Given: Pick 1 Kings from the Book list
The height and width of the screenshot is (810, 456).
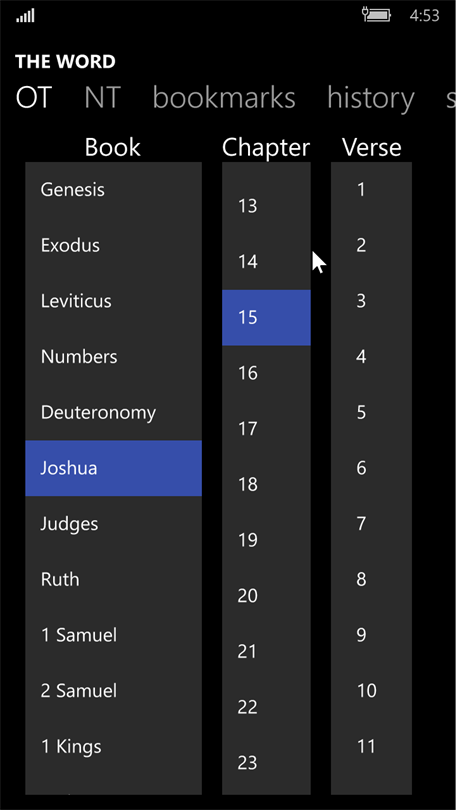Looking at the screenshot, I should (x=114, y=747).
